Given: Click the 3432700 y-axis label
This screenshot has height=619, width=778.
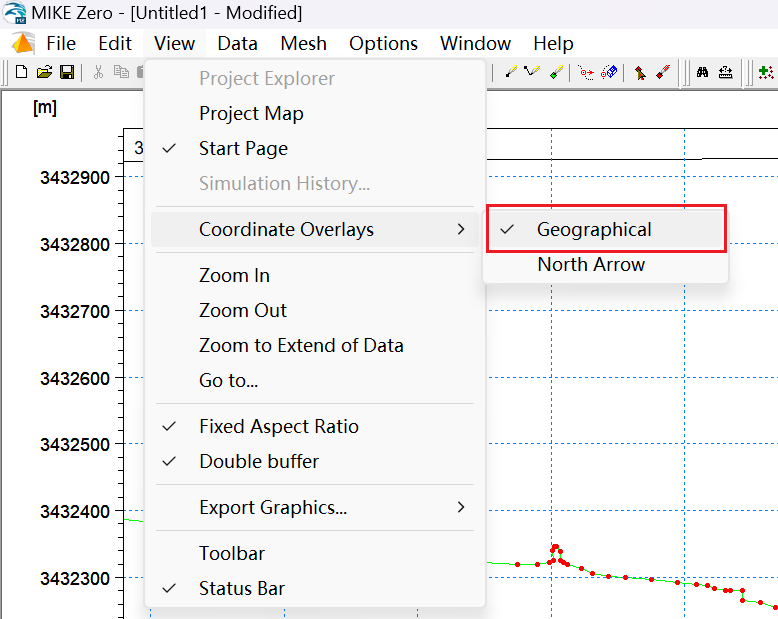Looking at the screenshot, I should (75, 311).
